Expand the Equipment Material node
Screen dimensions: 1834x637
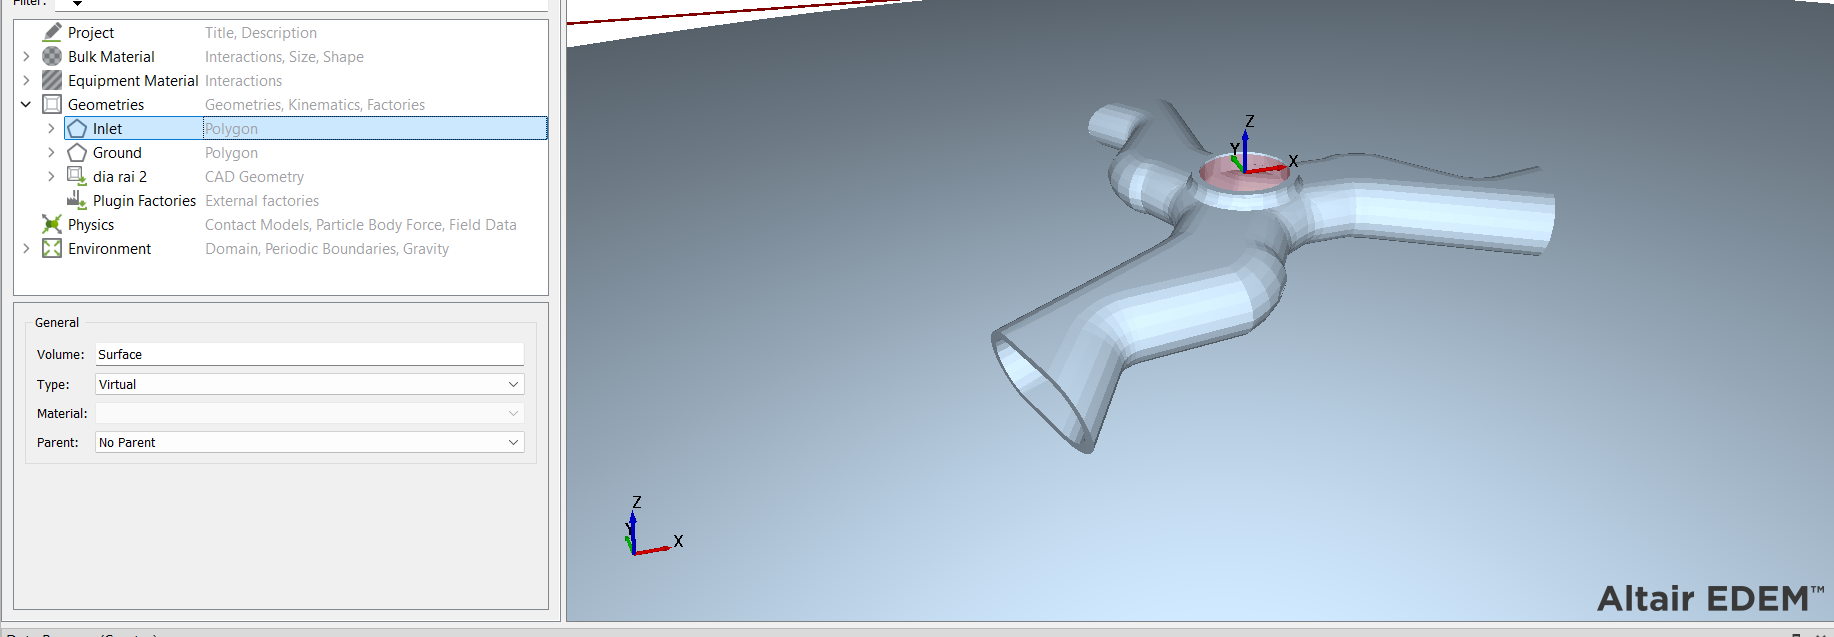[x=26, y=80]
